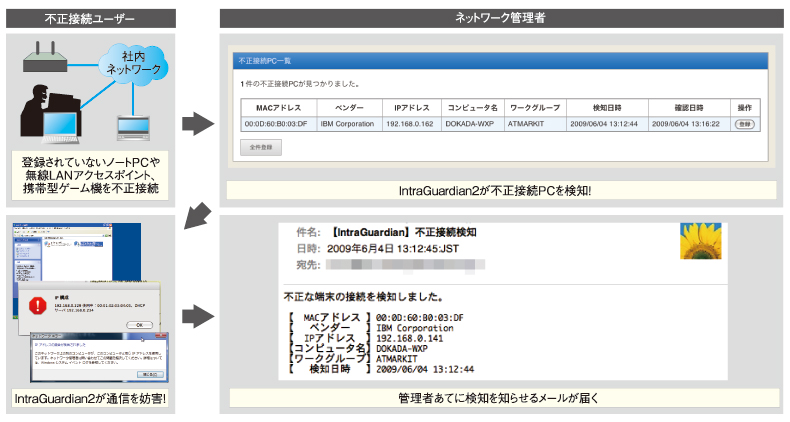Screen dimensions: 790x422
Task: Select the hacker with laptop icon
Action: pos(50,115)
